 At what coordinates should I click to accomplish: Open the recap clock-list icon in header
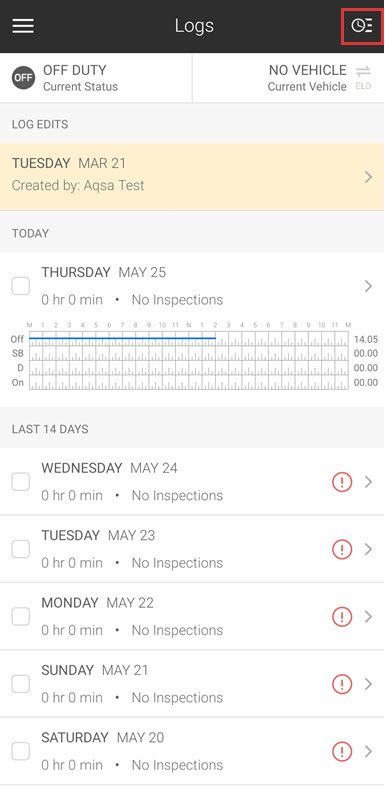click(361, 25)
